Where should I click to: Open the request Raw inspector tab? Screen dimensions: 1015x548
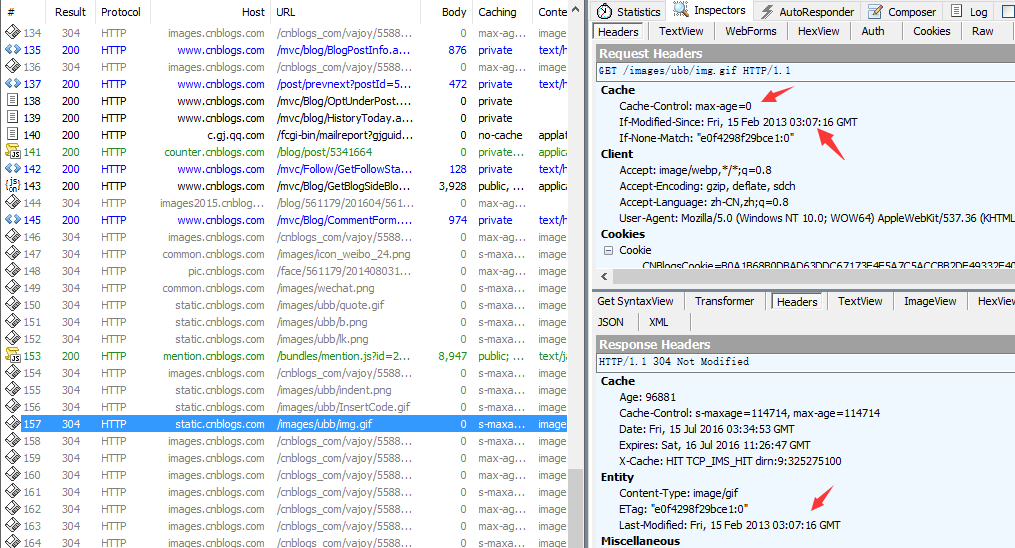982,32
